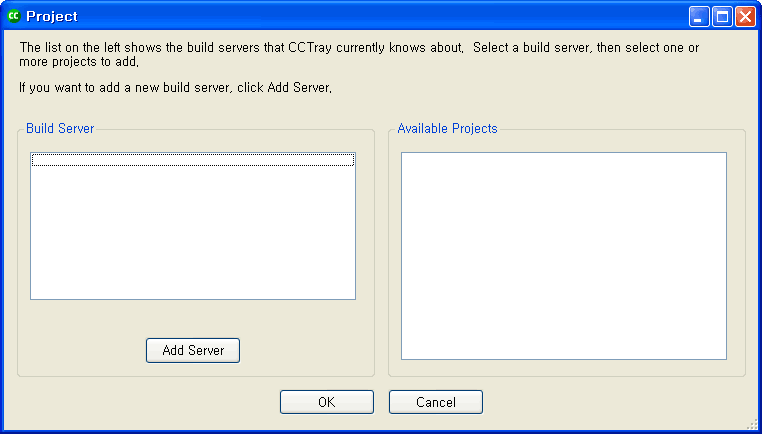Dismiss the dialog using the Cancel button
This screenshot has height=434, width=762.
[435, 402]
